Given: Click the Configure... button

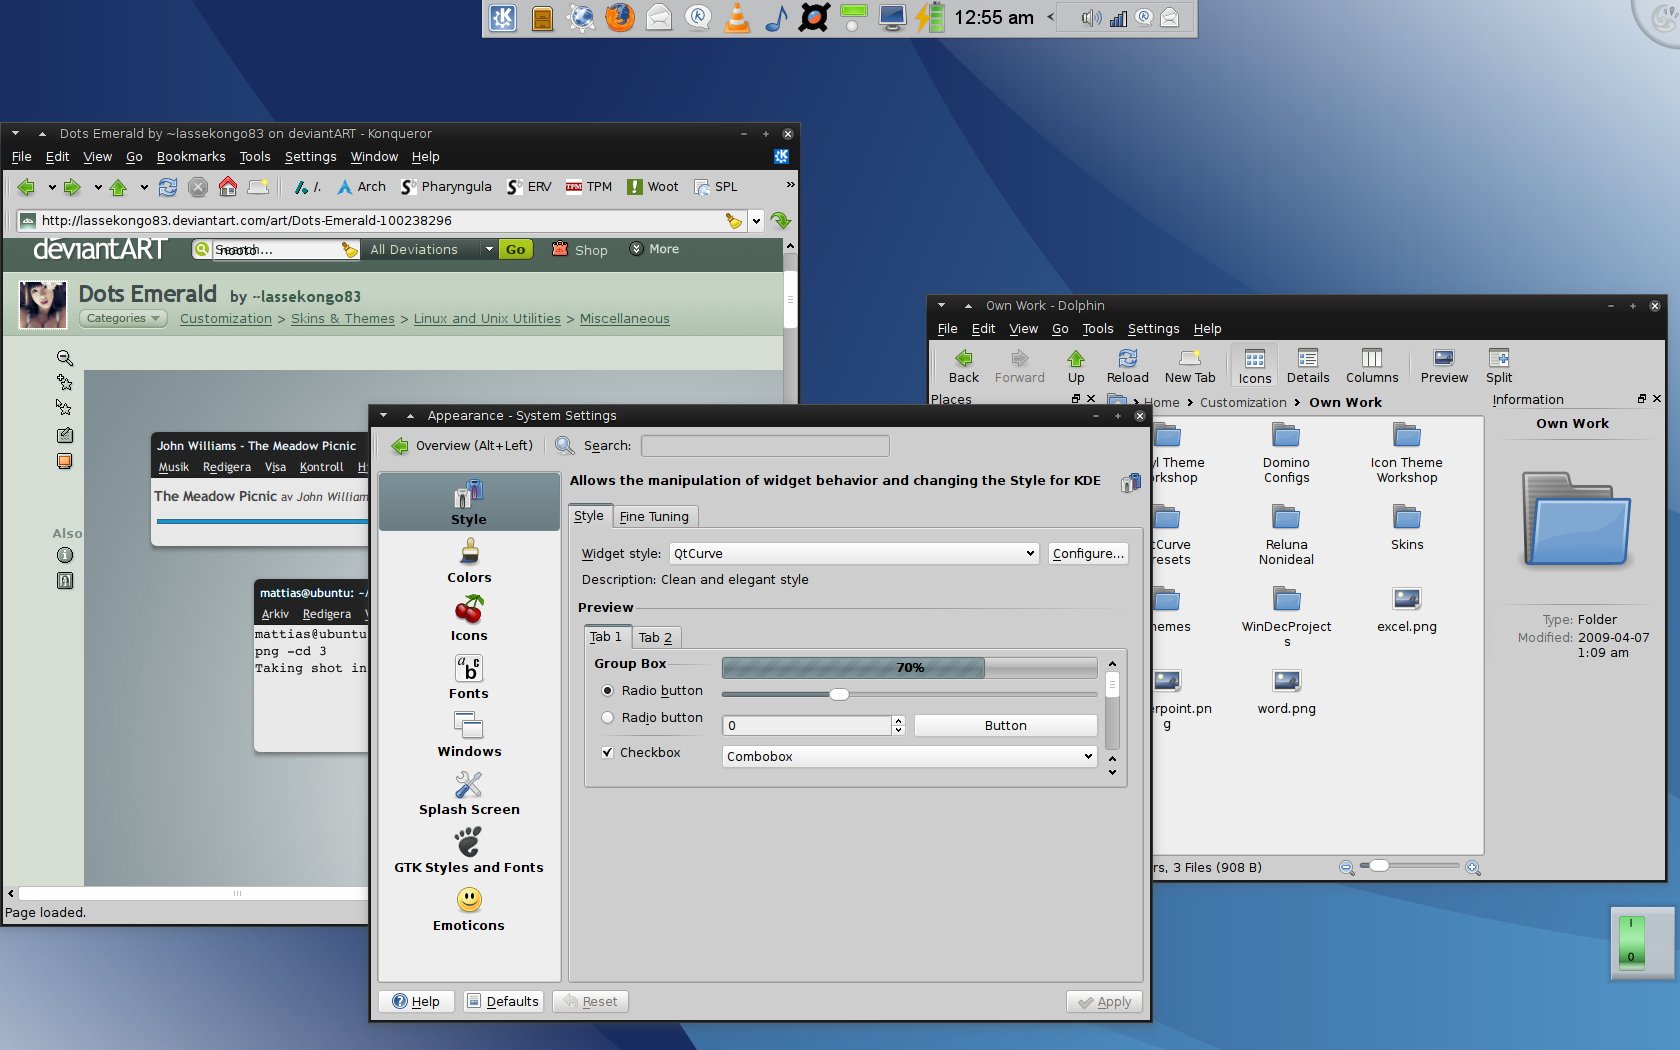Looking at the screenshot, I should tap(1088, 553).
